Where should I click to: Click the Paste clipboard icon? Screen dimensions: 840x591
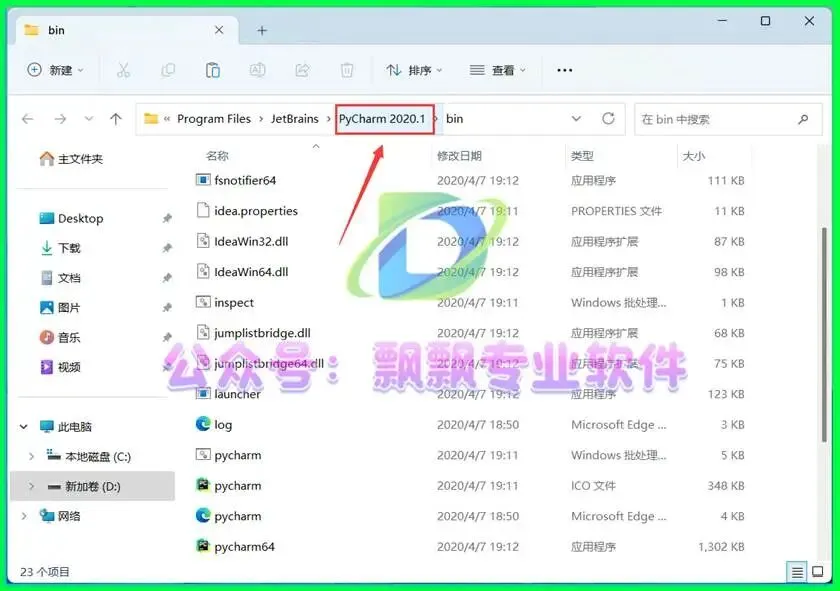click(x=213, y=70)
